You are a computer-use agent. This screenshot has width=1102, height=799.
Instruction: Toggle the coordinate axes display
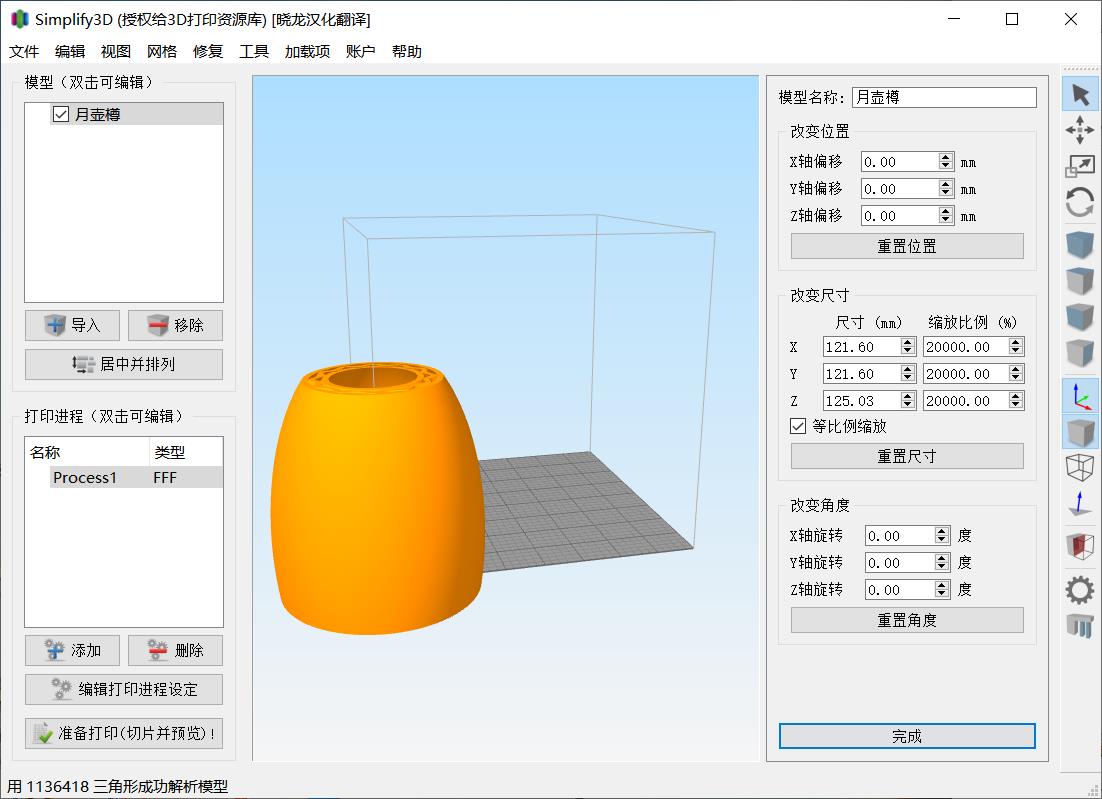[1080, 396]
